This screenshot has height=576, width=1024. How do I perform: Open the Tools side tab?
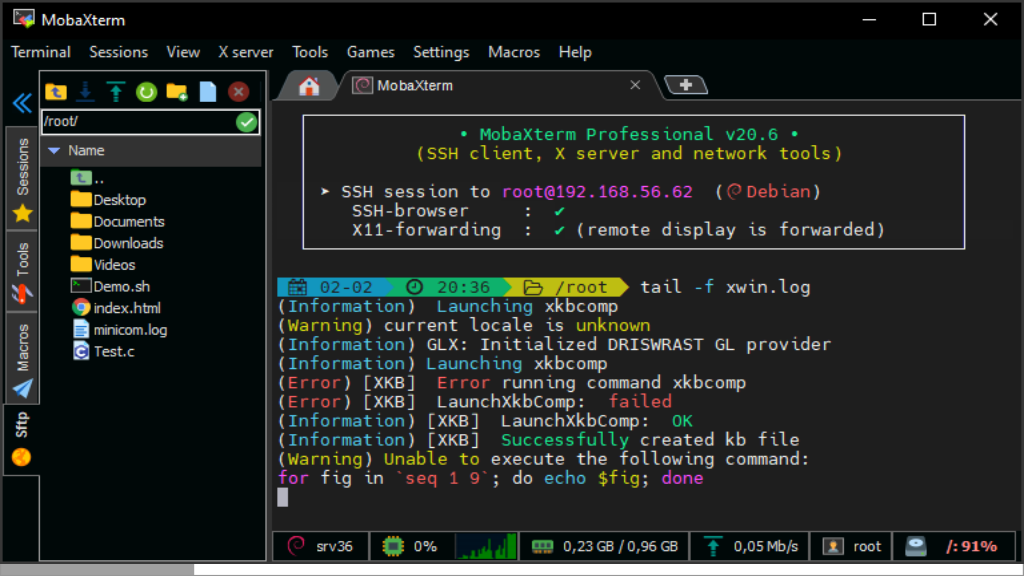pos(22,271)
